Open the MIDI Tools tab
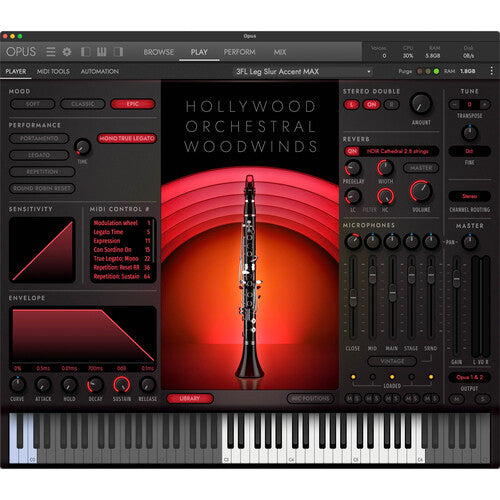The image size is (500, 500). 53,71
